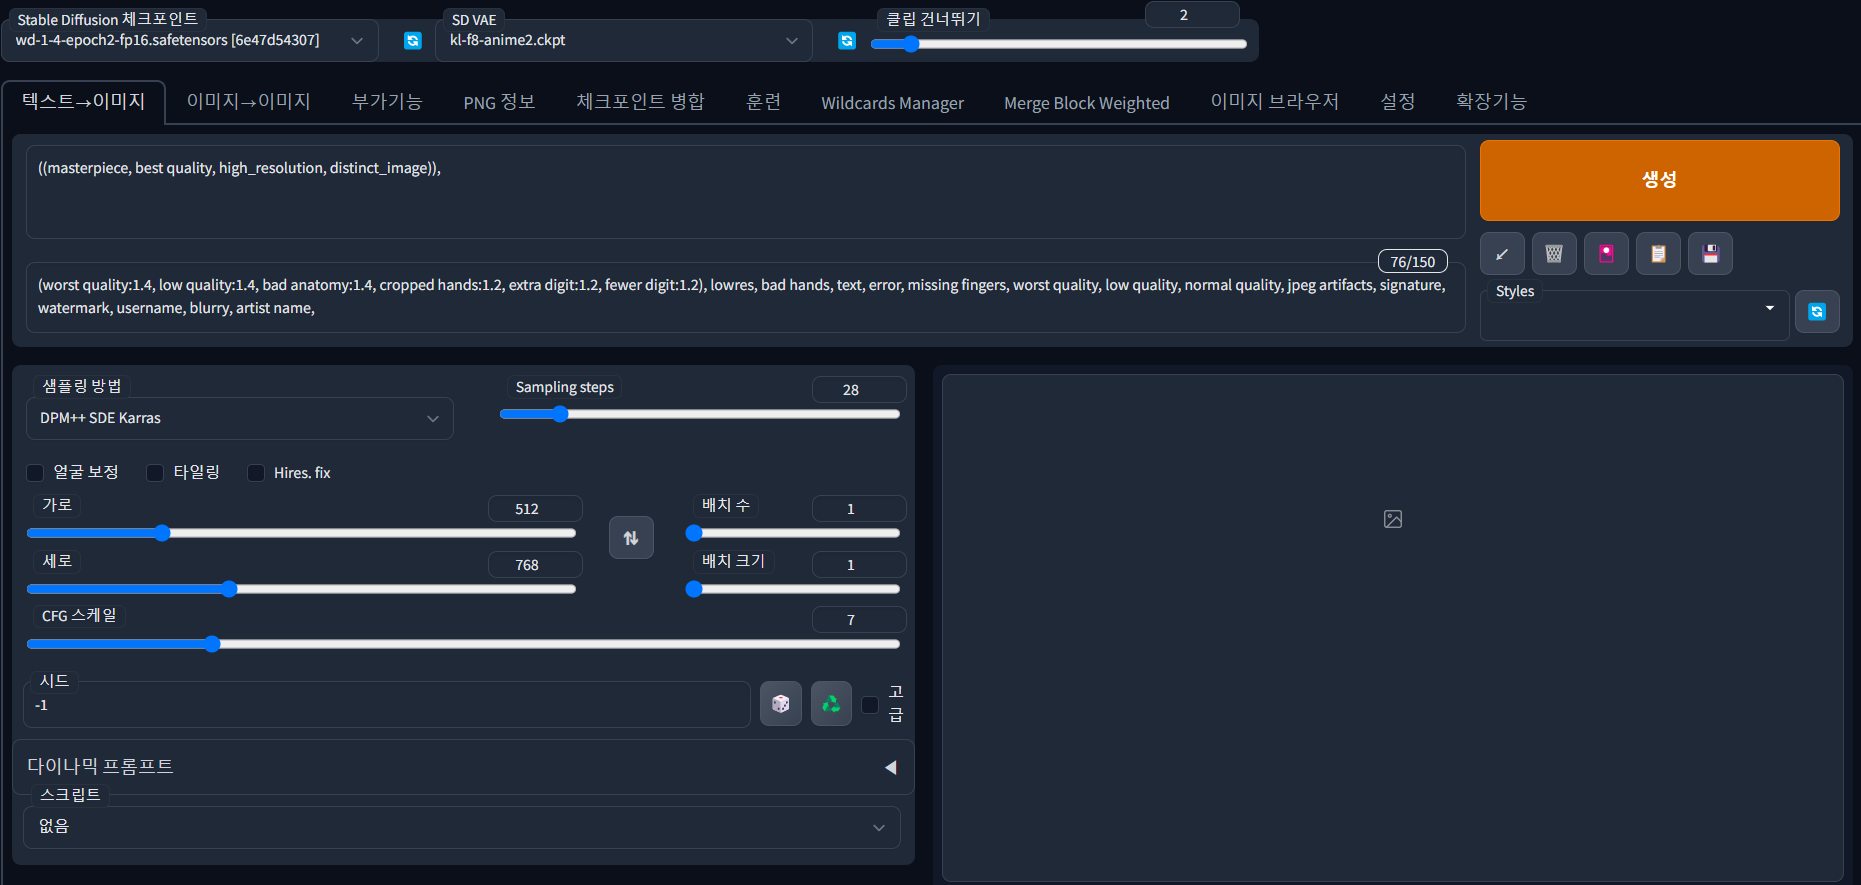Screen dimensions: 1861x885
Task: Click the arrow icon below the 생성 button
Action: (1502, 254)
